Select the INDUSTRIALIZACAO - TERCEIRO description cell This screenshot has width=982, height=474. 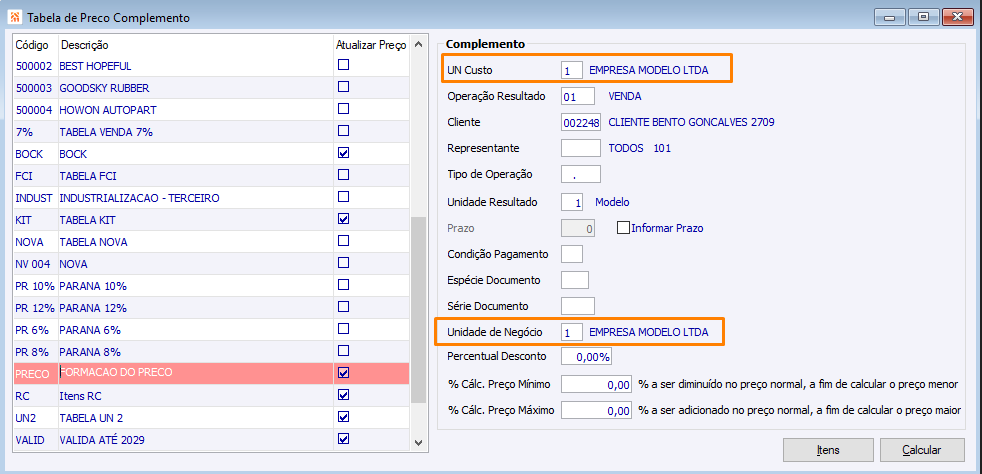[x=196, y=198]
